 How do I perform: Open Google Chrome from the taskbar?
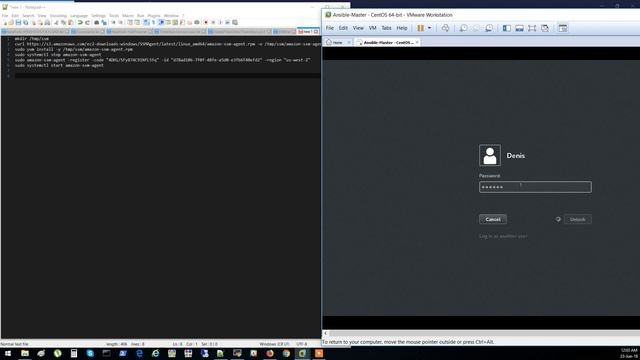click(286, 353)
